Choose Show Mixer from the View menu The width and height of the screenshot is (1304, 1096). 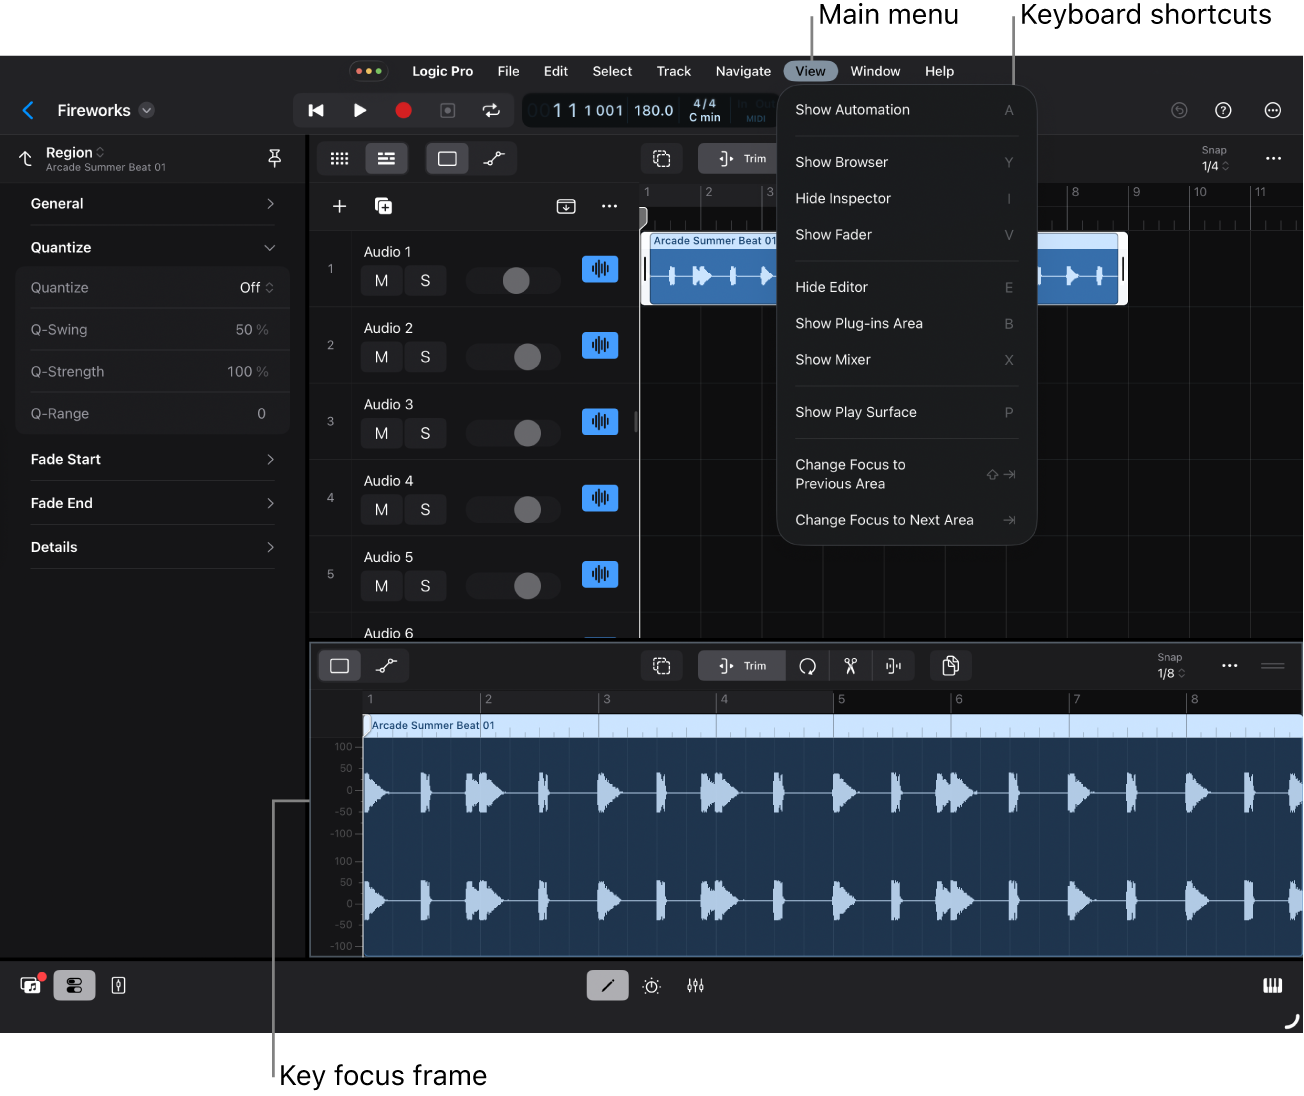[833, 360]
